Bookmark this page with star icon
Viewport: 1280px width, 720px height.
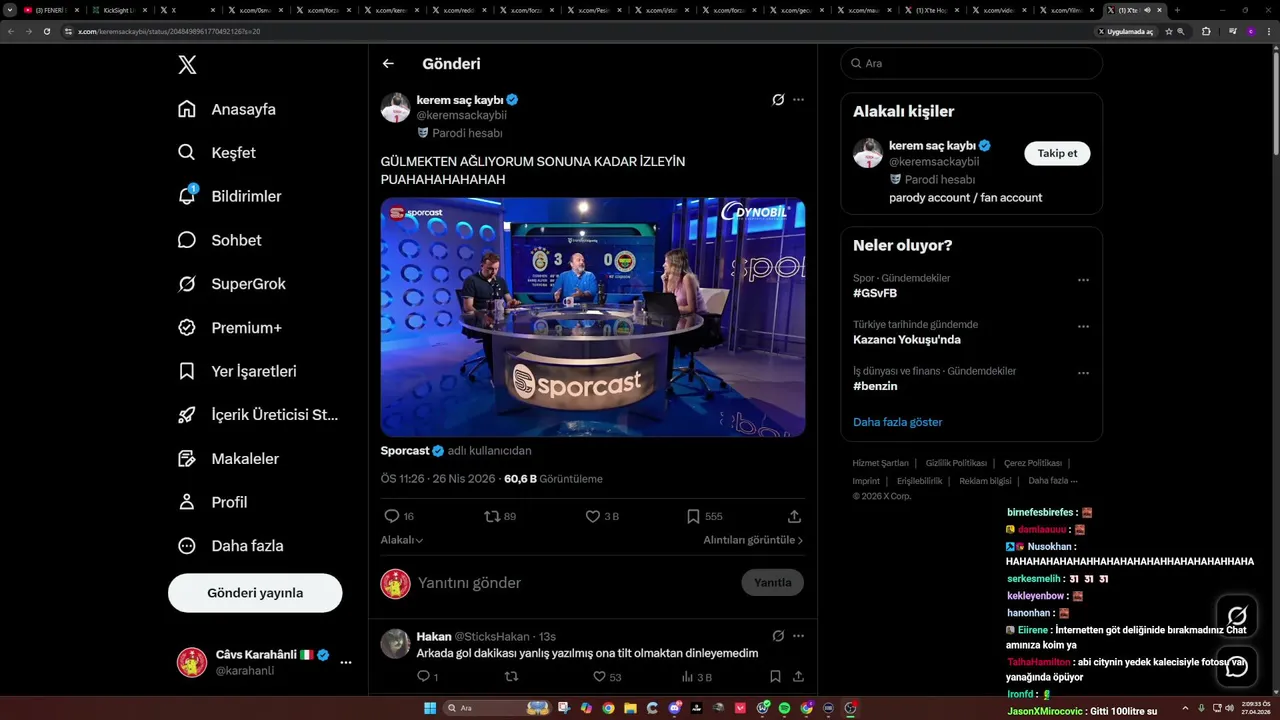pyautogui.click(x=1168, y=31)
